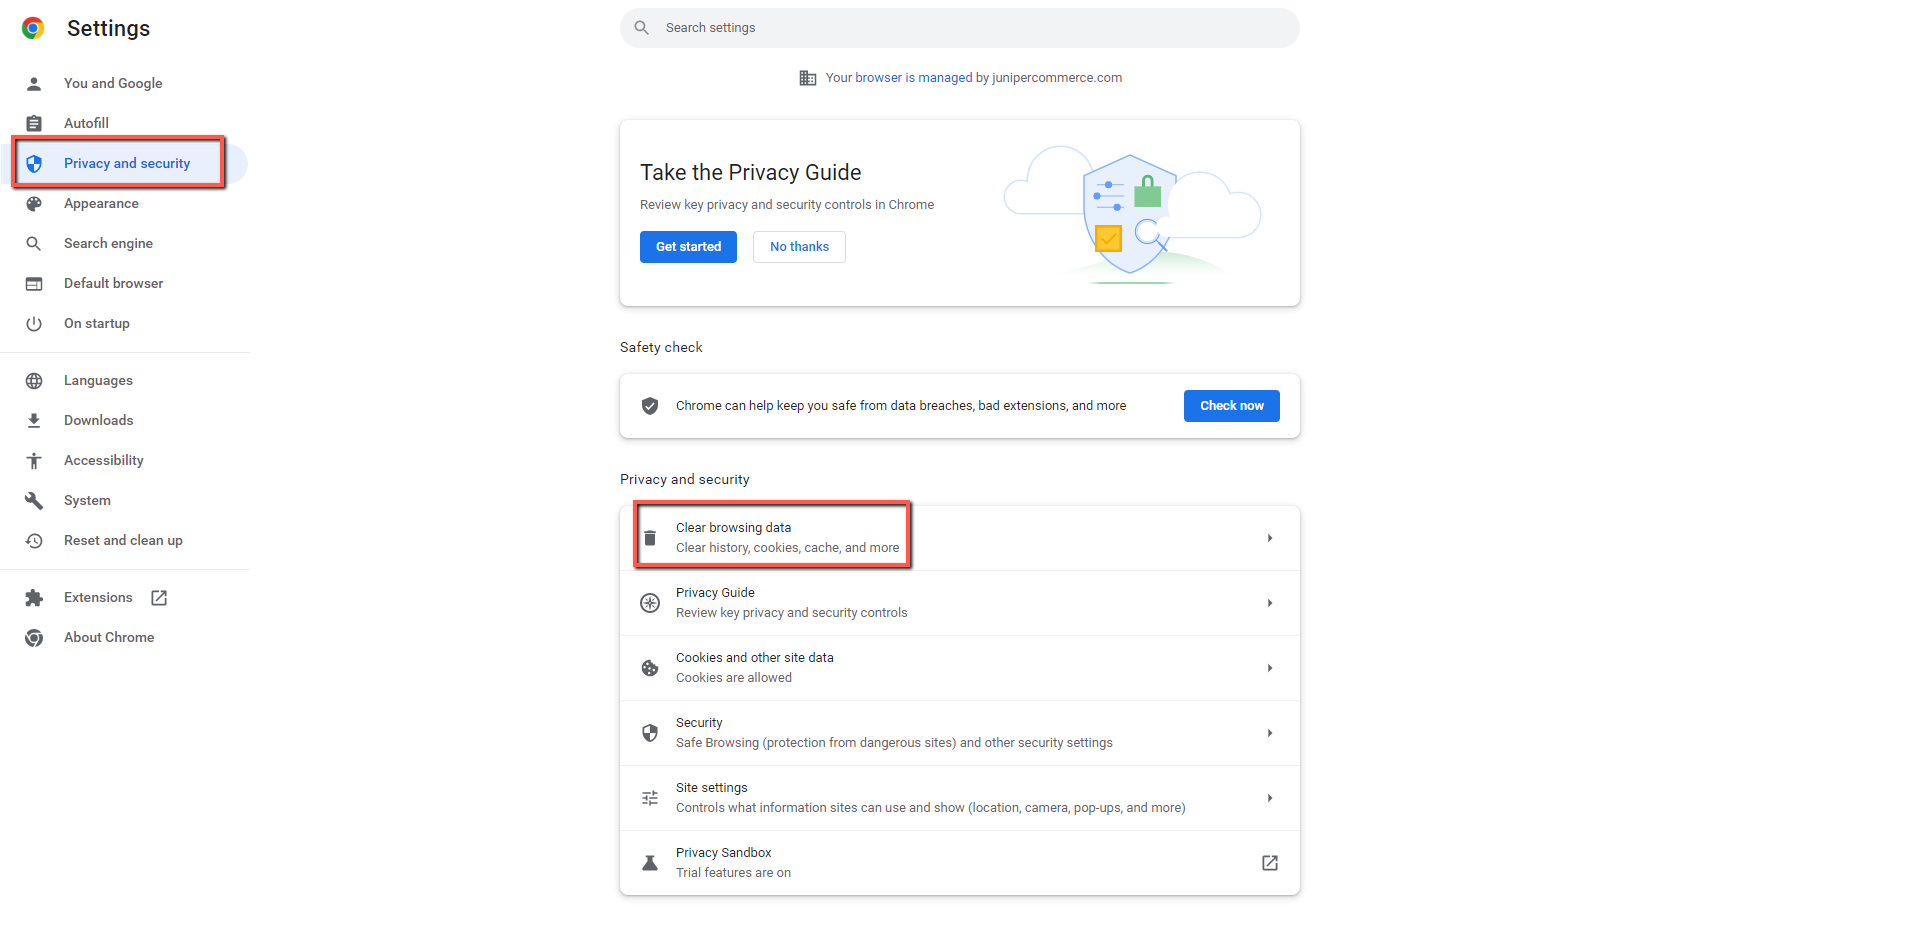Expand Clear browsing data with its arrow
This screenshot has width=1920, height=946.
[1269, 538]
